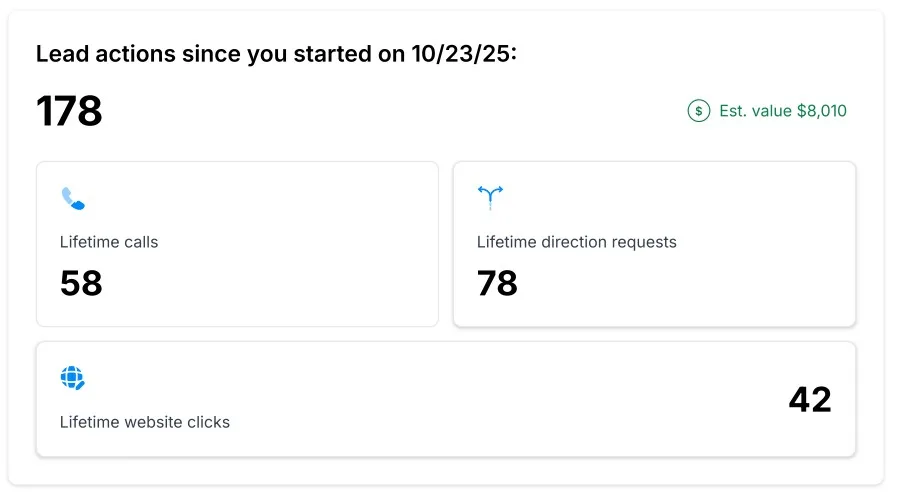This screenshot has width=897, height=498.
Task: Select the 78 direction requests count
Action: click(497, 283)
